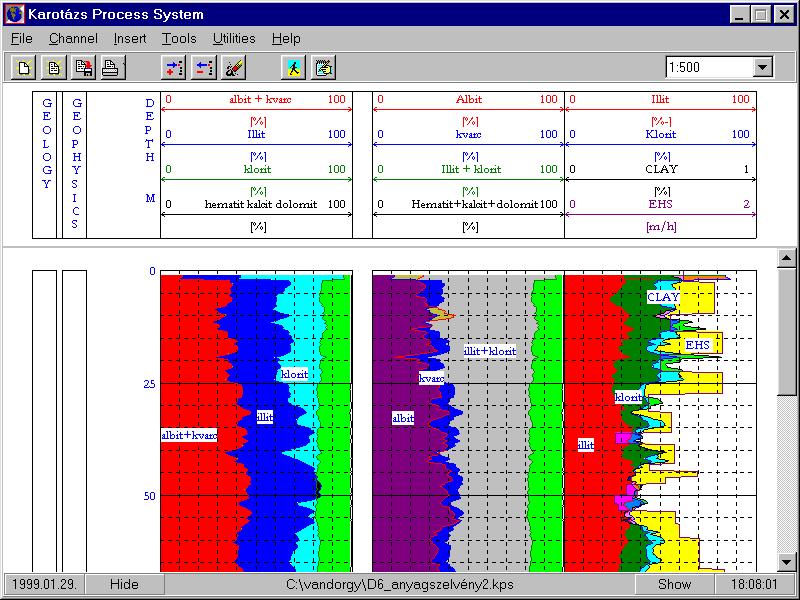The image size is (800, 600).
Task: Open the Help menu
Action: [x=286, y=39]
